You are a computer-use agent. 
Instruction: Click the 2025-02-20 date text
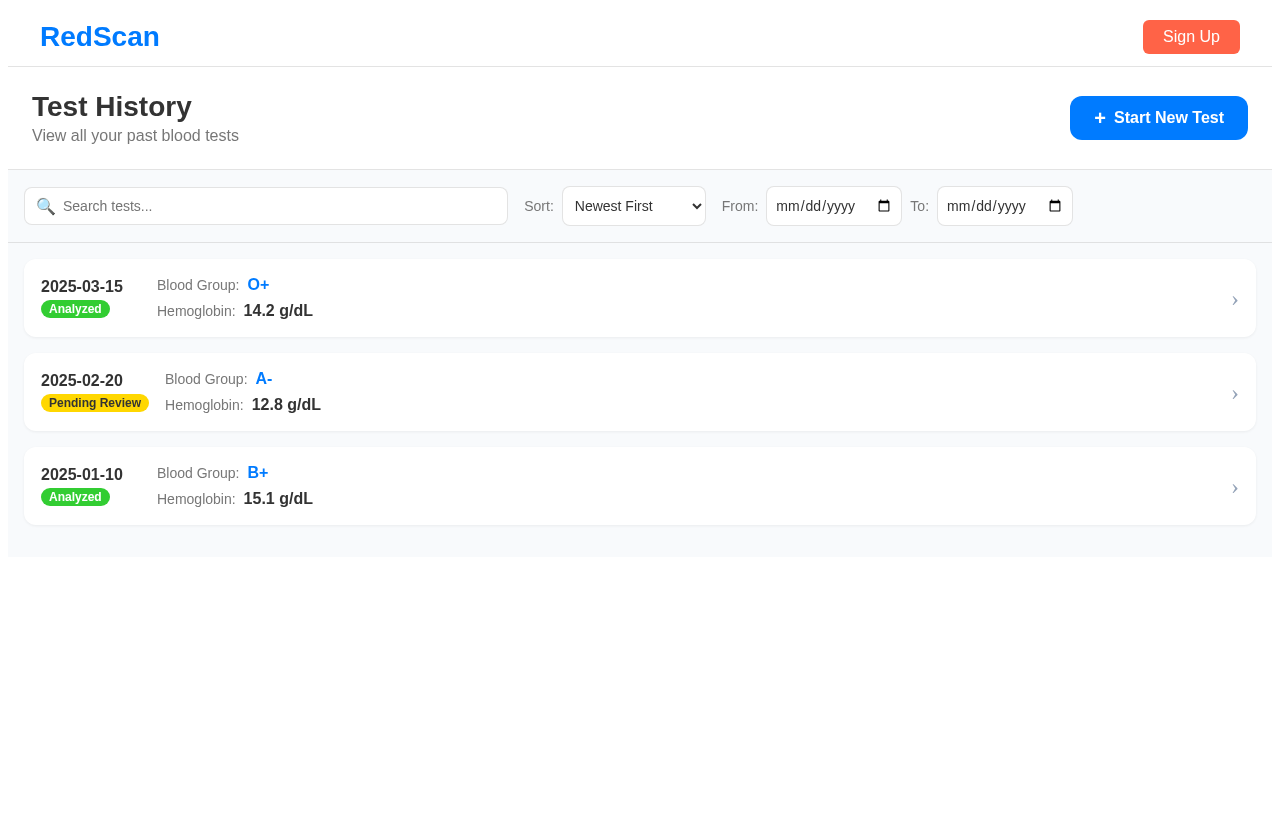click(82, 381)
